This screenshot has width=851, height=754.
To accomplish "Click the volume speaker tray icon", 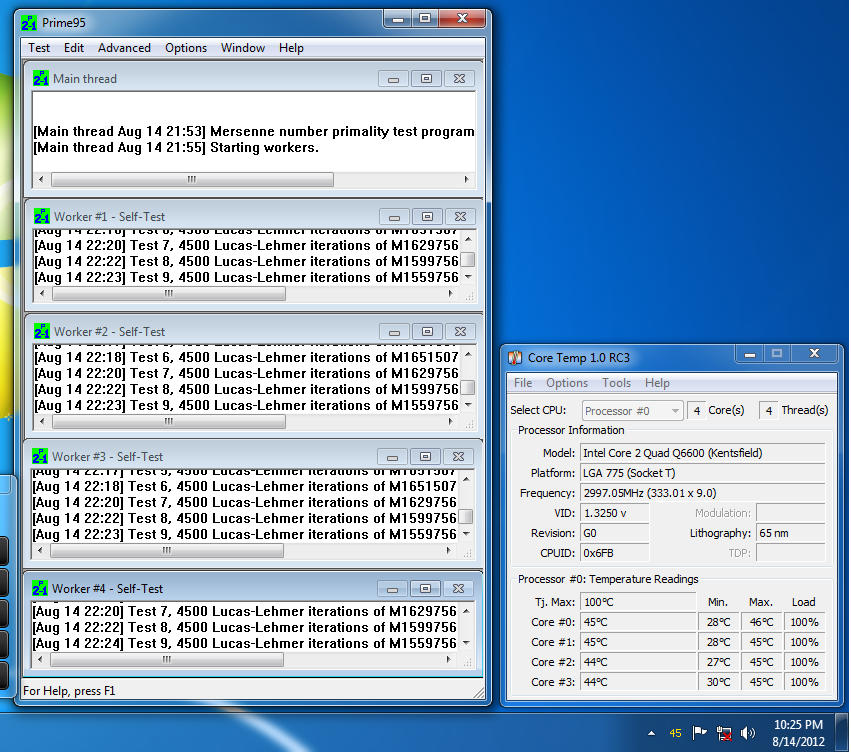I will pyautogui.click(x=748, y=733).
